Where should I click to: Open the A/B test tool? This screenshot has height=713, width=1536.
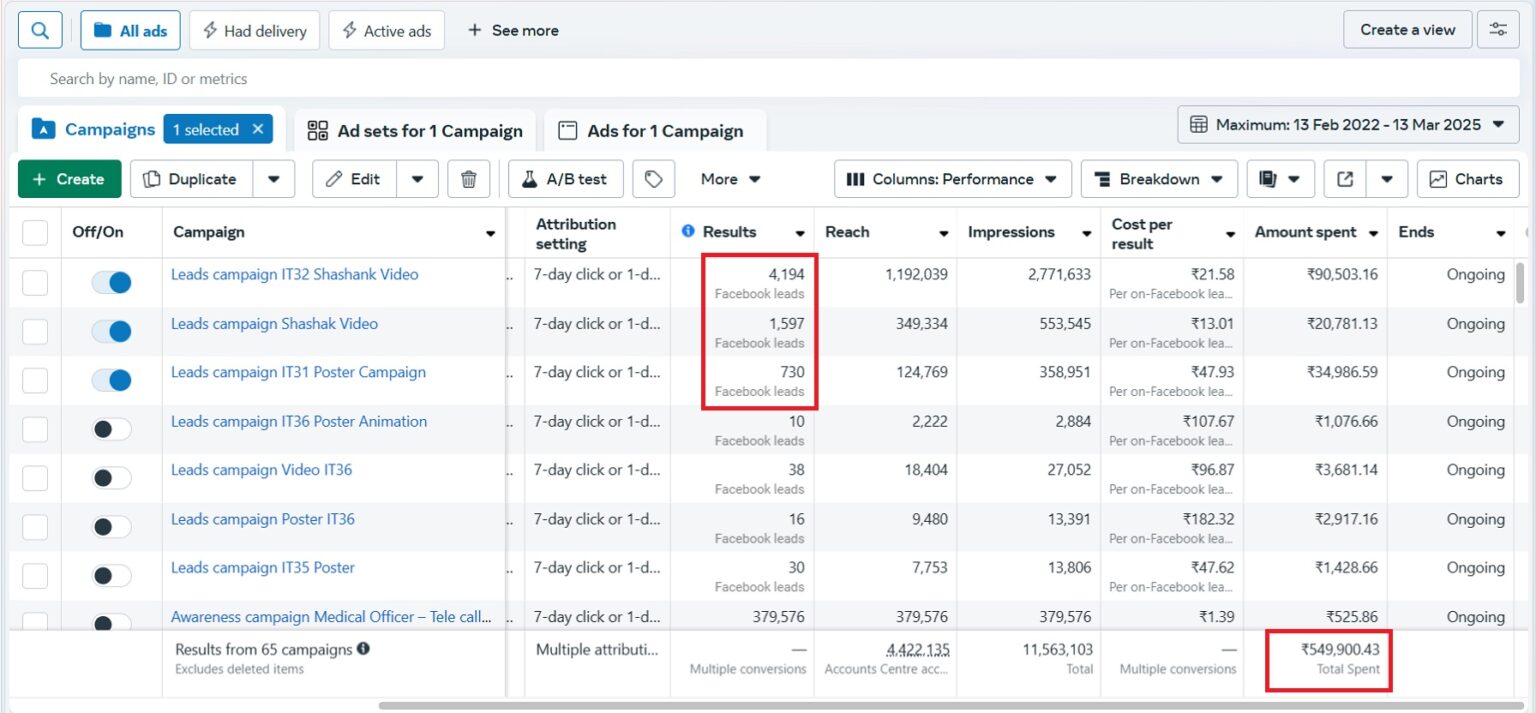point(564,179)
